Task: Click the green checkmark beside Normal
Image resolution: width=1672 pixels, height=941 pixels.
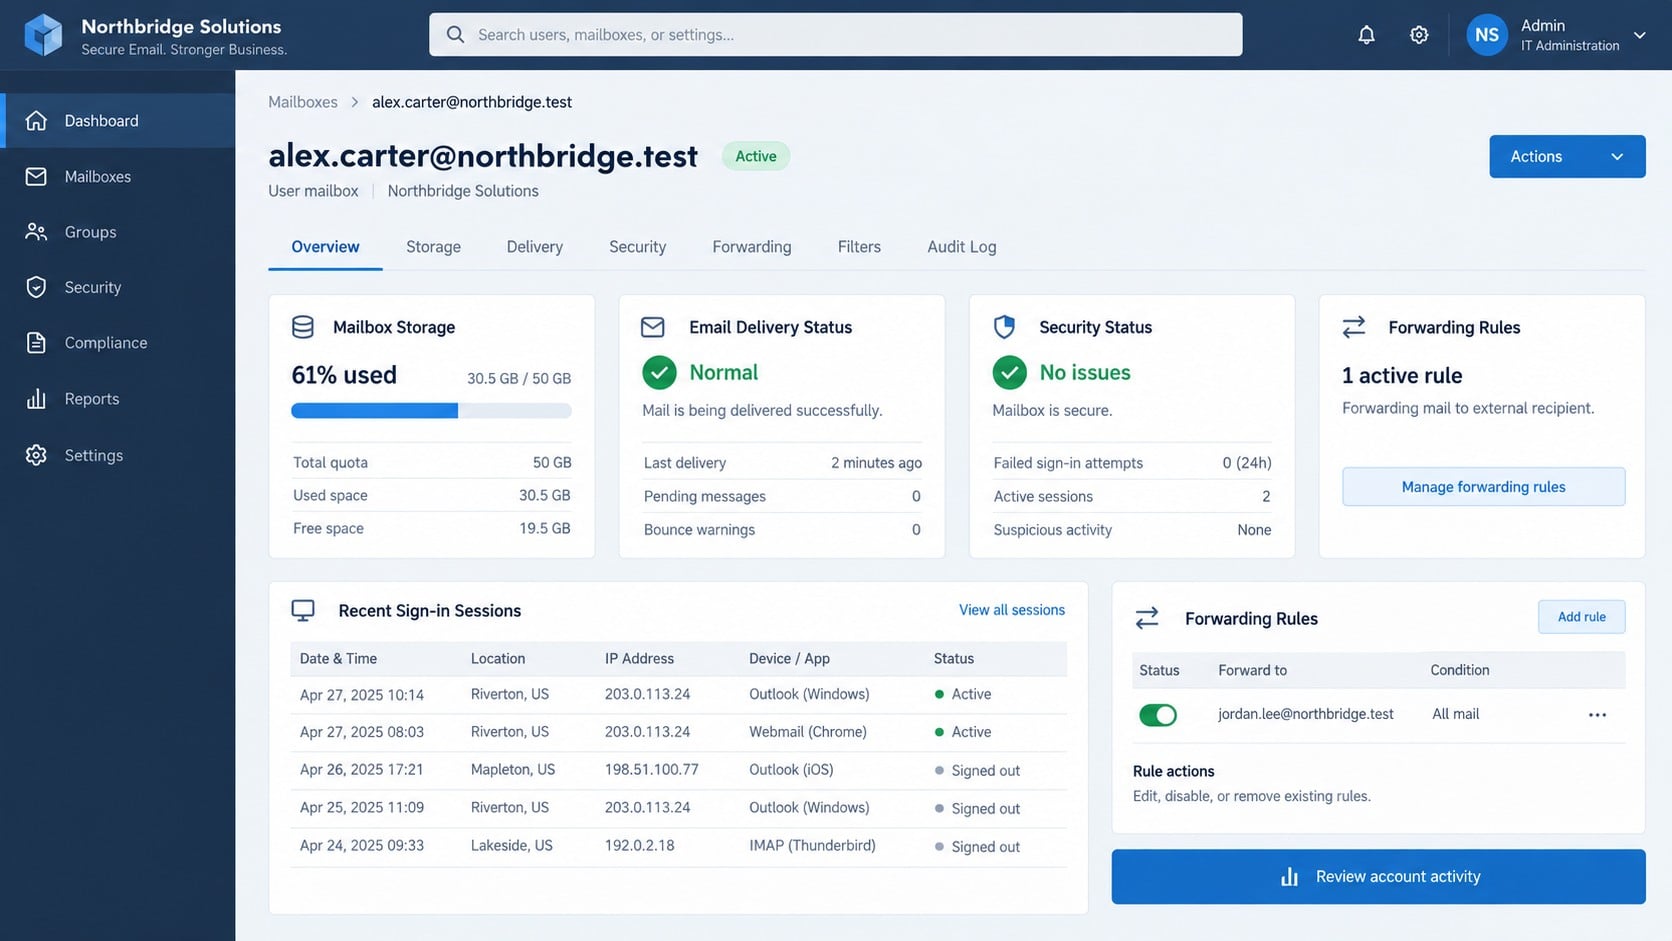Action: click(659, 373)
